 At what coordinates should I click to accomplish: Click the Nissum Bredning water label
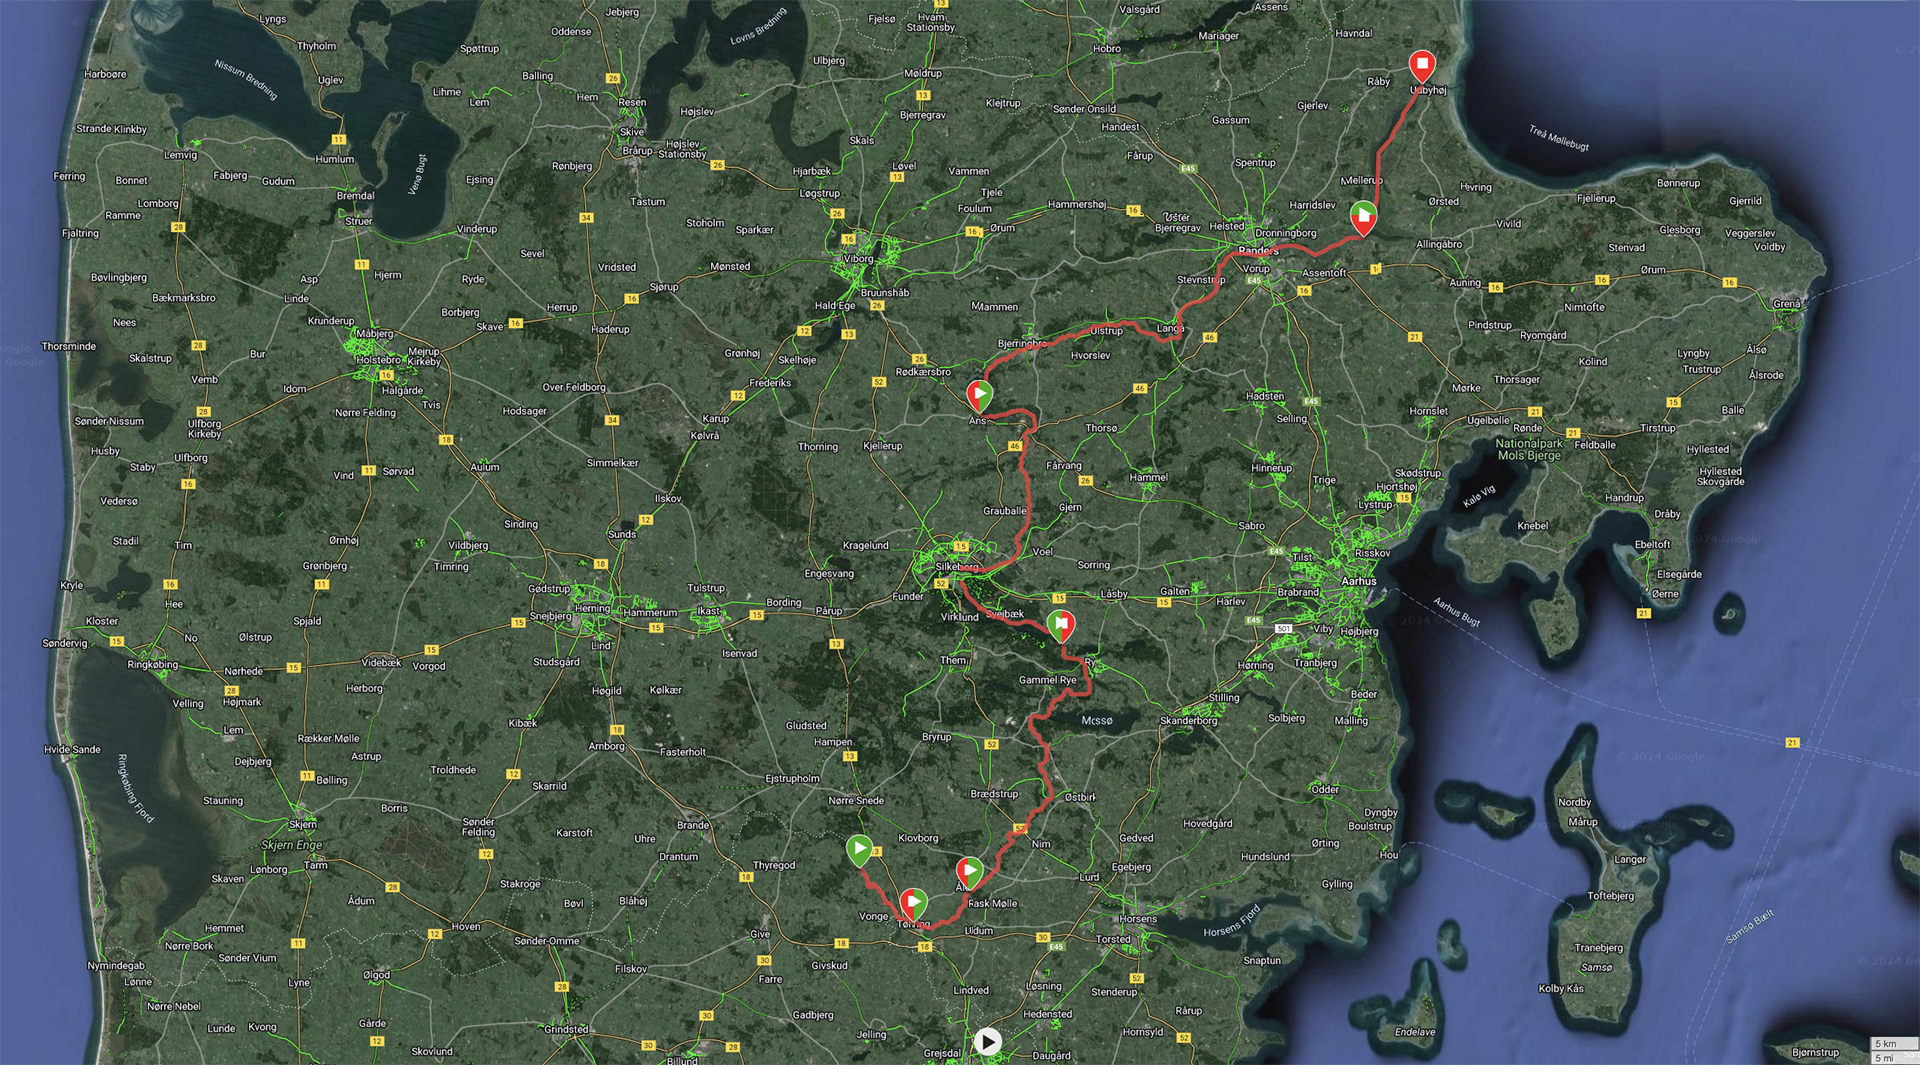(245, 79)
